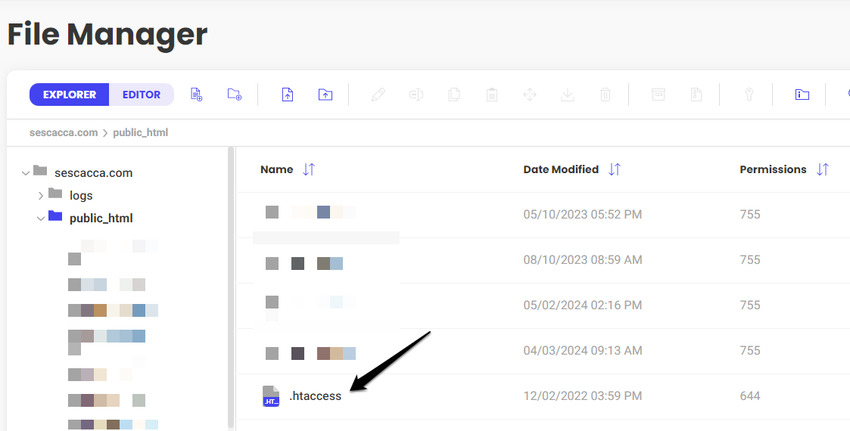Viewport: 850px width, 431px height.
Task: Click the New File toolbar icon
Action: coord(197,95)
